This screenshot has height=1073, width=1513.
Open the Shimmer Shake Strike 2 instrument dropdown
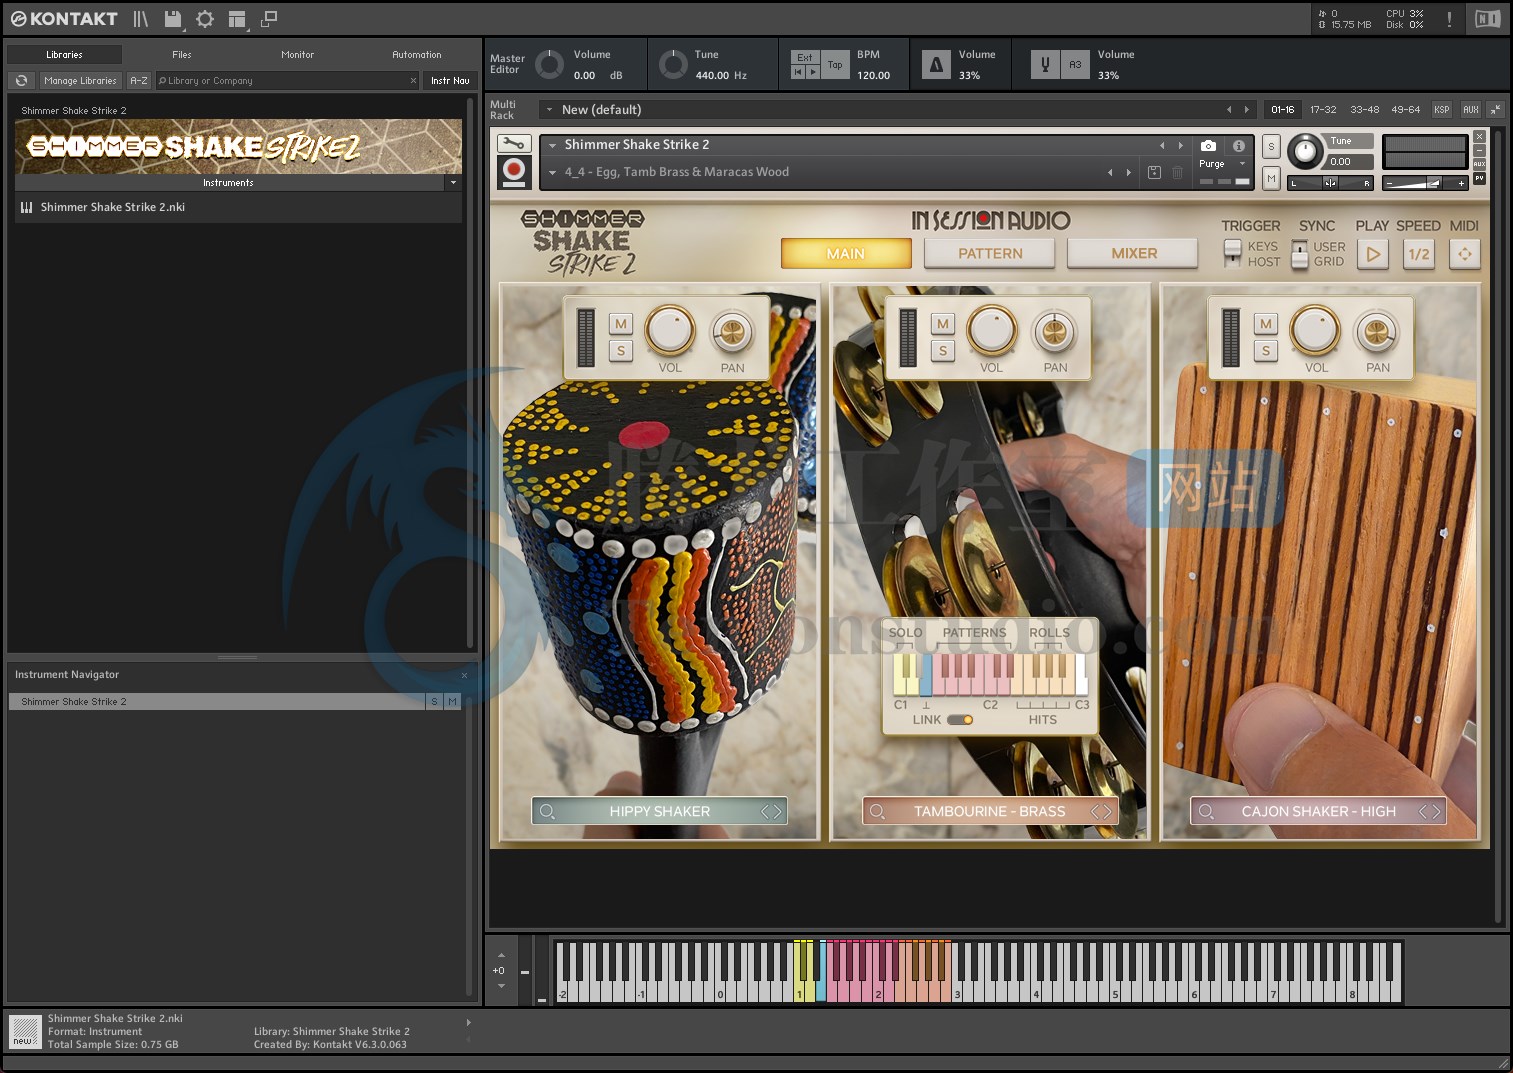pos(552,145)
